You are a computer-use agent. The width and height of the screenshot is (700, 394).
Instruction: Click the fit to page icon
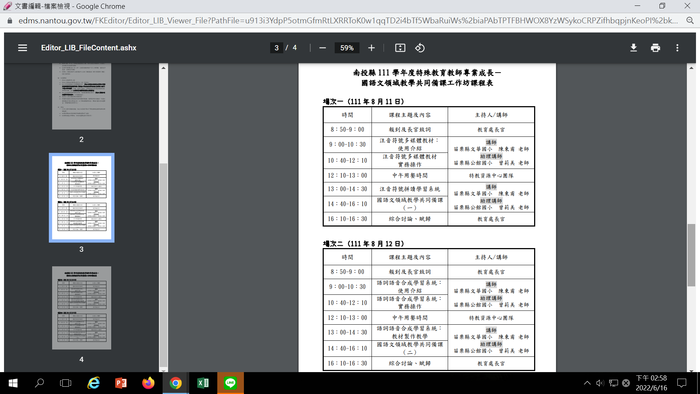400,48
